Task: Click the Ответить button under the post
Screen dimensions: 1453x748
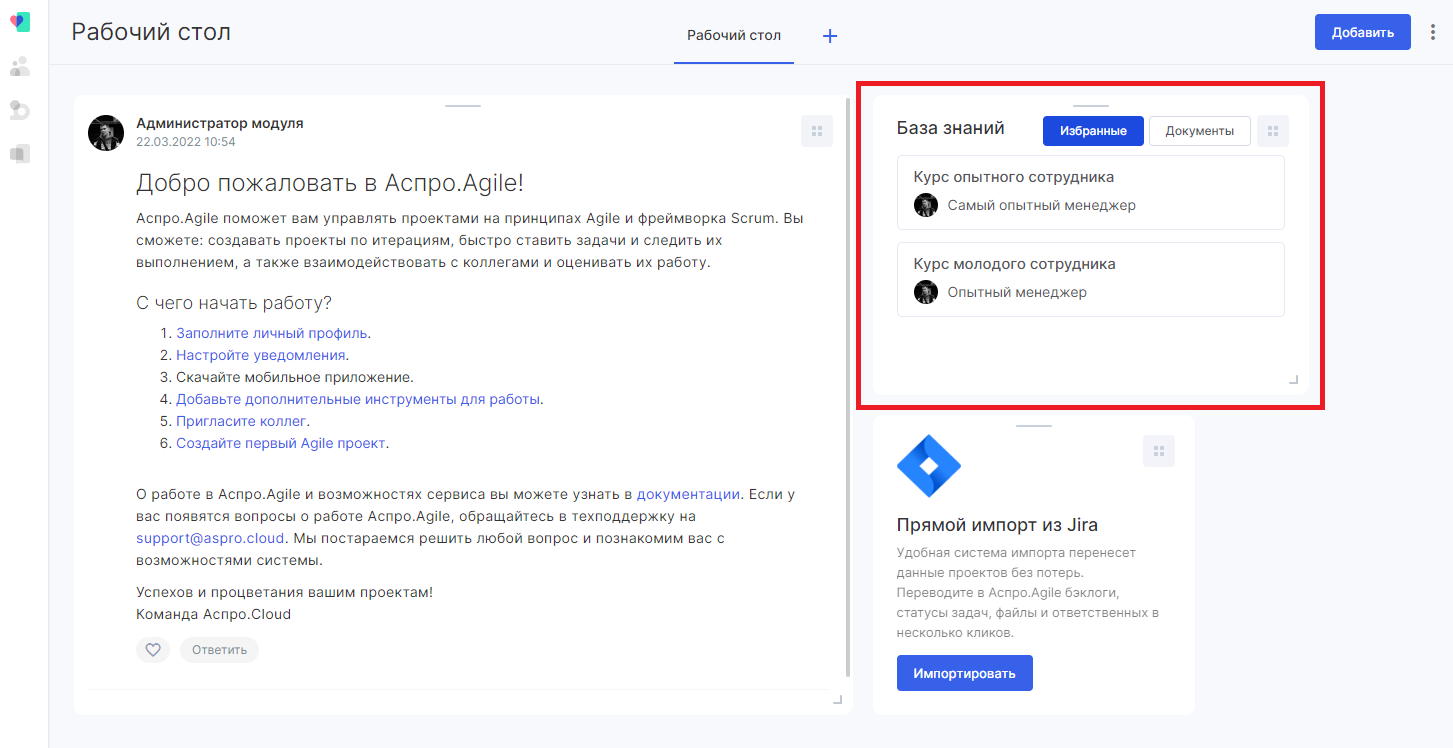Action: 219,650
